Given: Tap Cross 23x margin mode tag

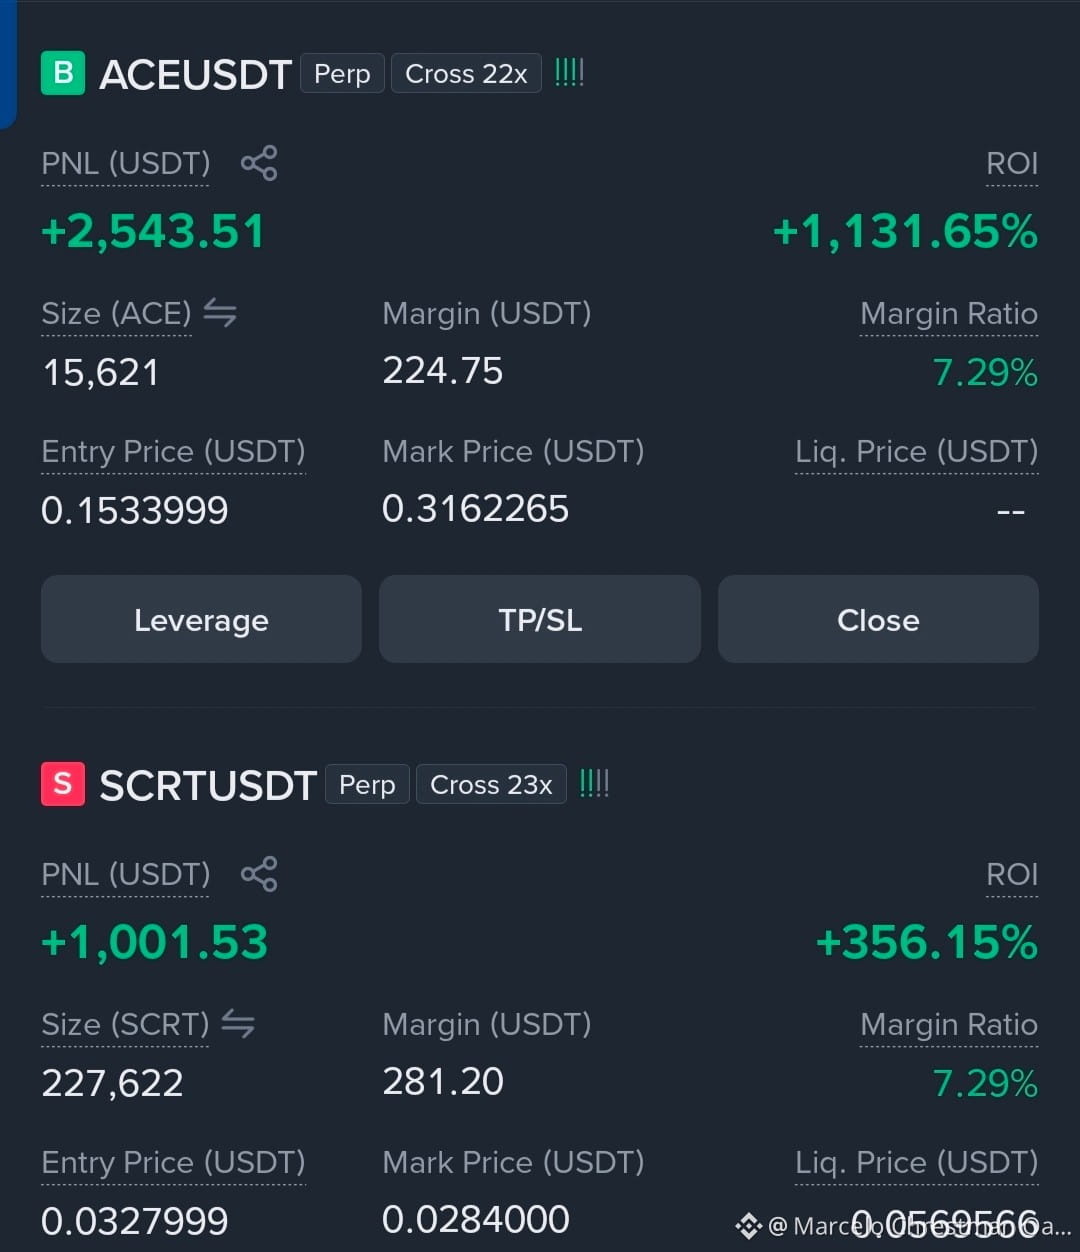Looking at the screenshot, I should click(x=491, y=785).
